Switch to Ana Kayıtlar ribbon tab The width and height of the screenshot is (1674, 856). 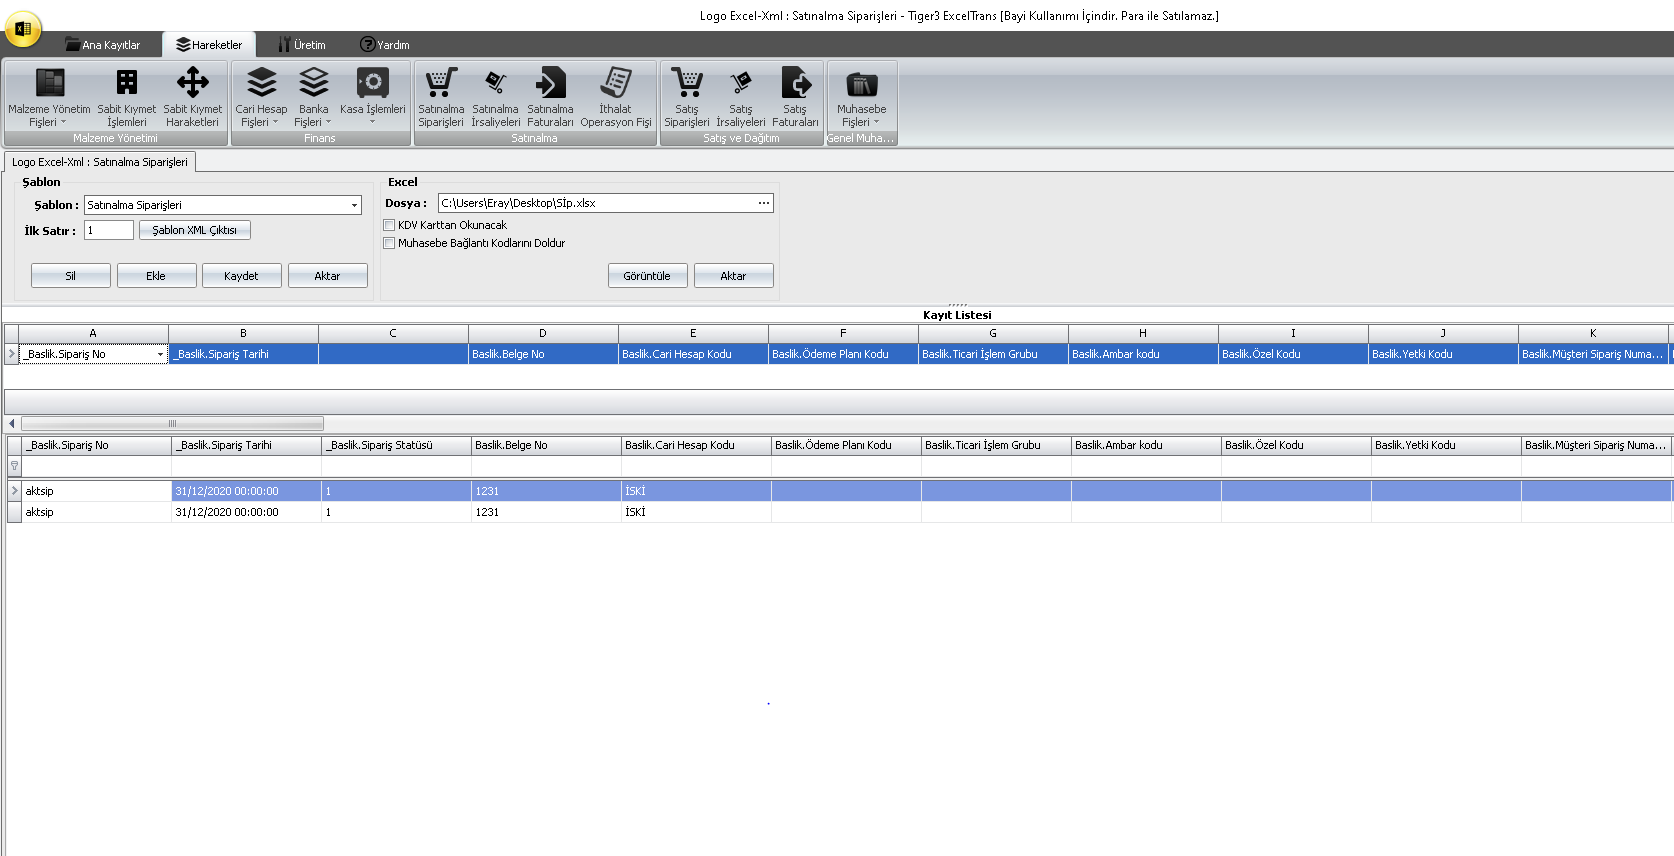pyautogui.click(x=103, y=45)
